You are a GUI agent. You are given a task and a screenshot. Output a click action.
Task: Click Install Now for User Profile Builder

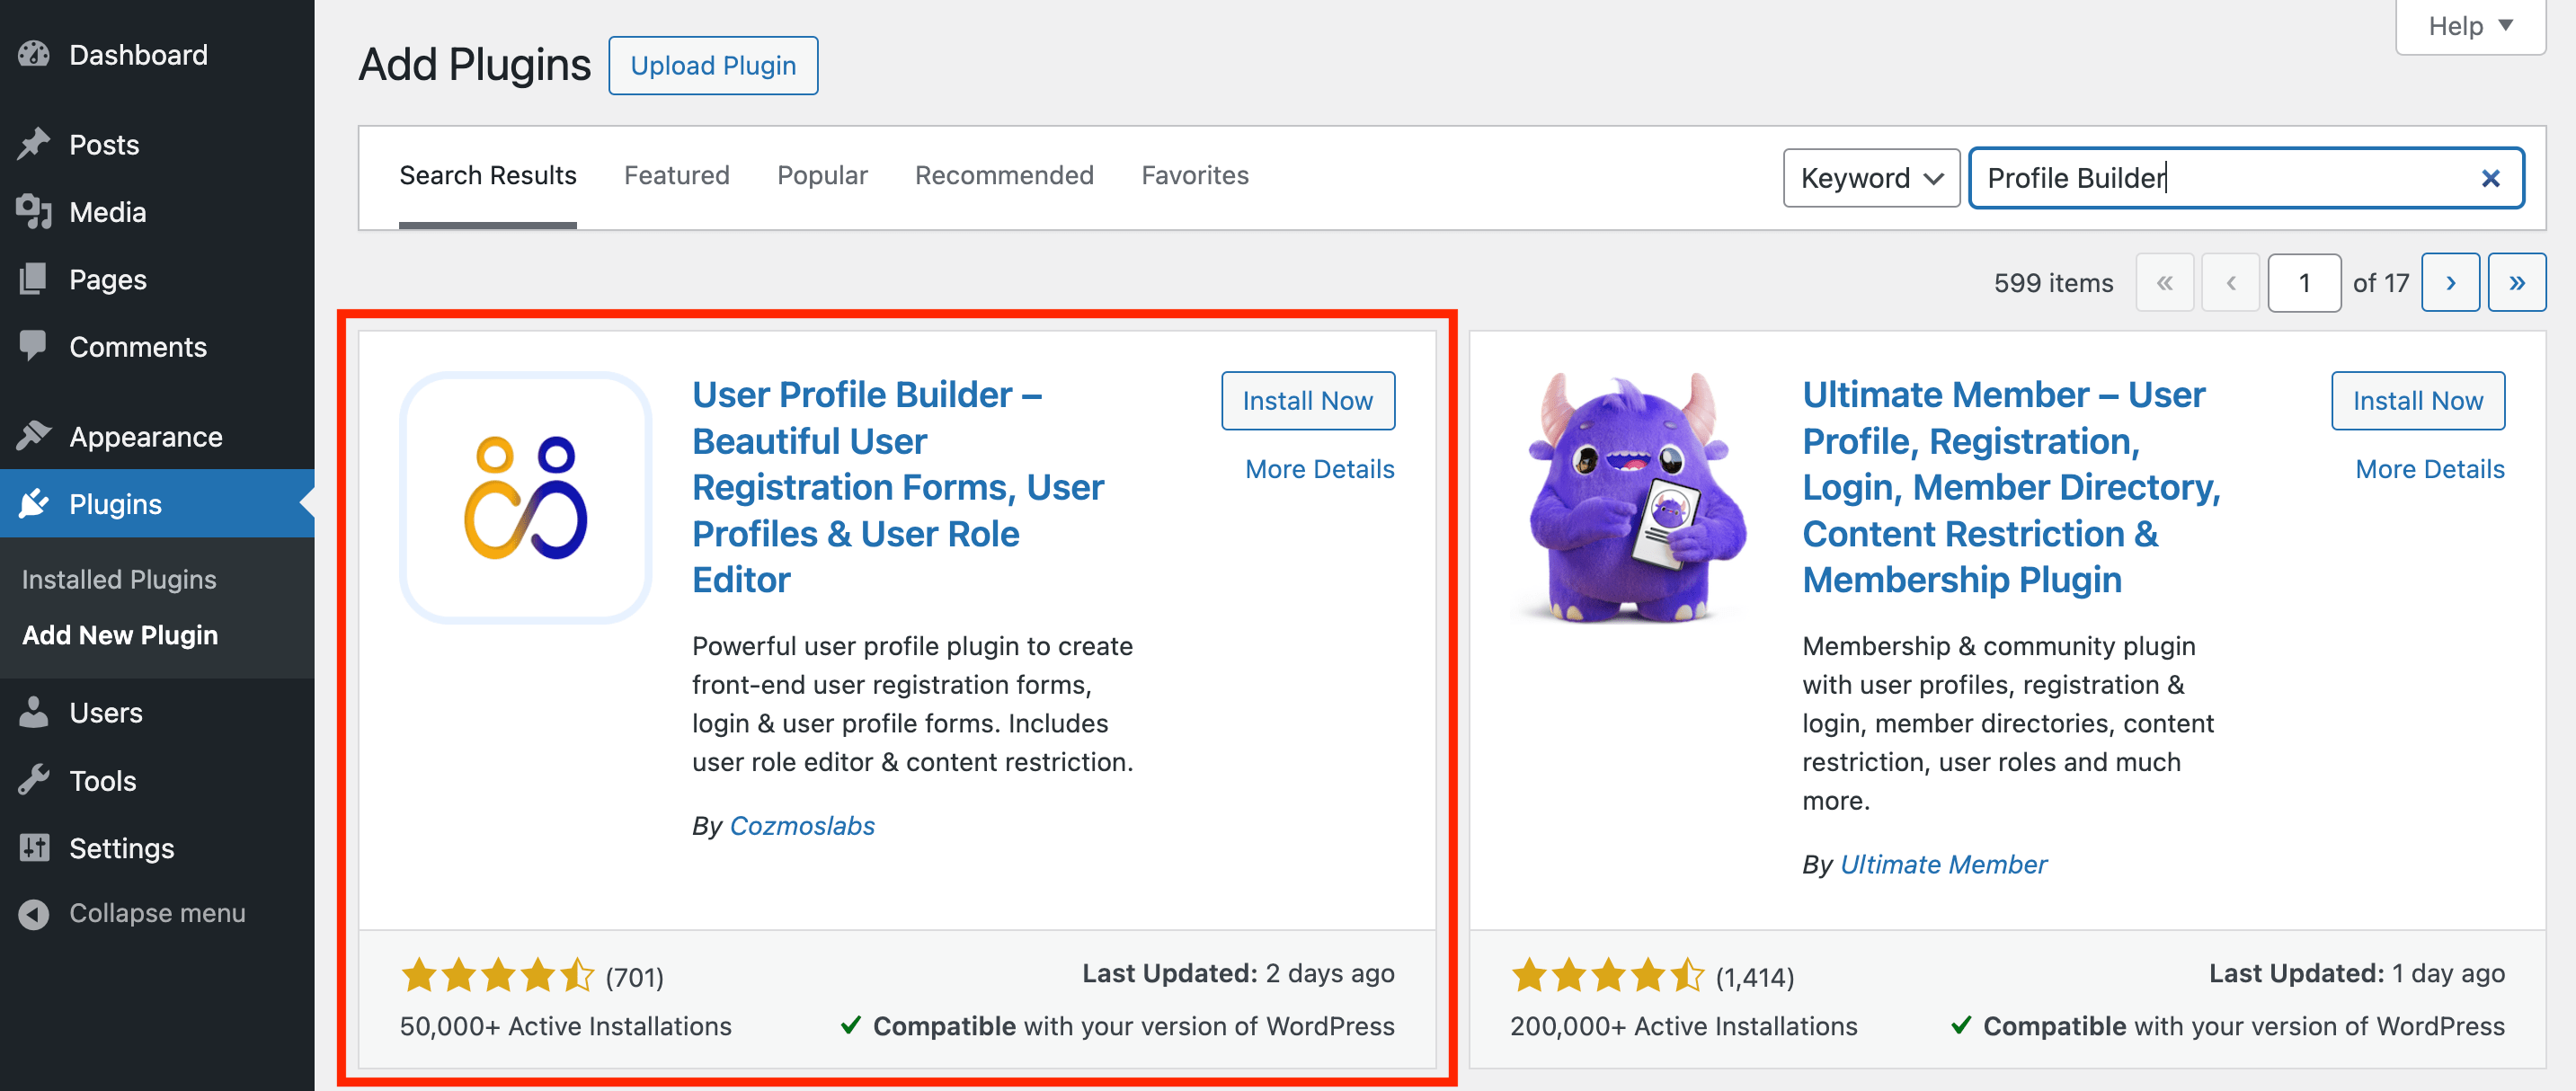(x=1308, y=399)
